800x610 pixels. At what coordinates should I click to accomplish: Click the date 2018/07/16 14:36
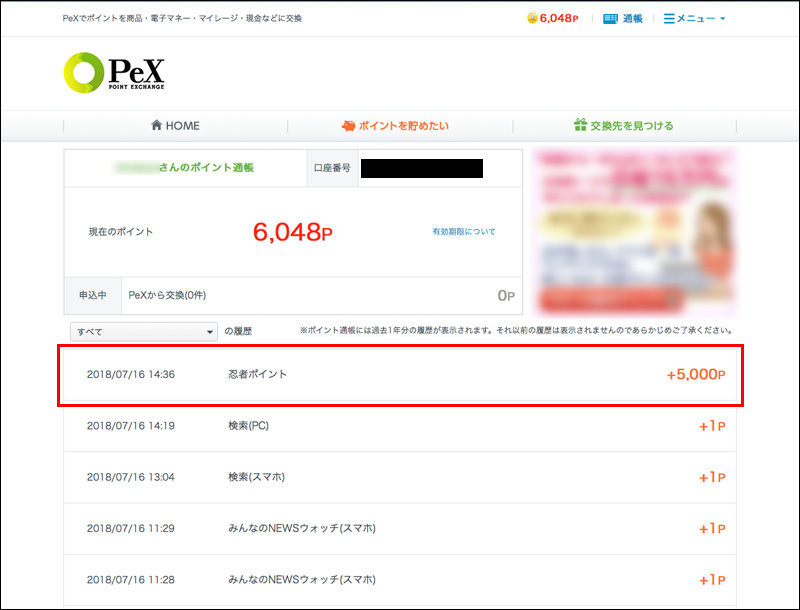coord(131,374)
